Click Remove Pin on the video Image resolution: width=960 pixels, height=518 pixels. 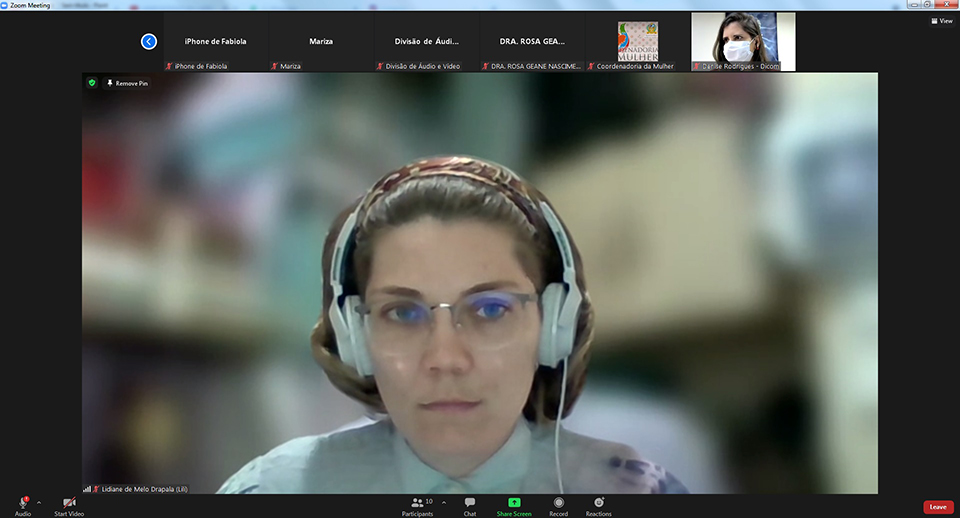click(x=128, y=83)
